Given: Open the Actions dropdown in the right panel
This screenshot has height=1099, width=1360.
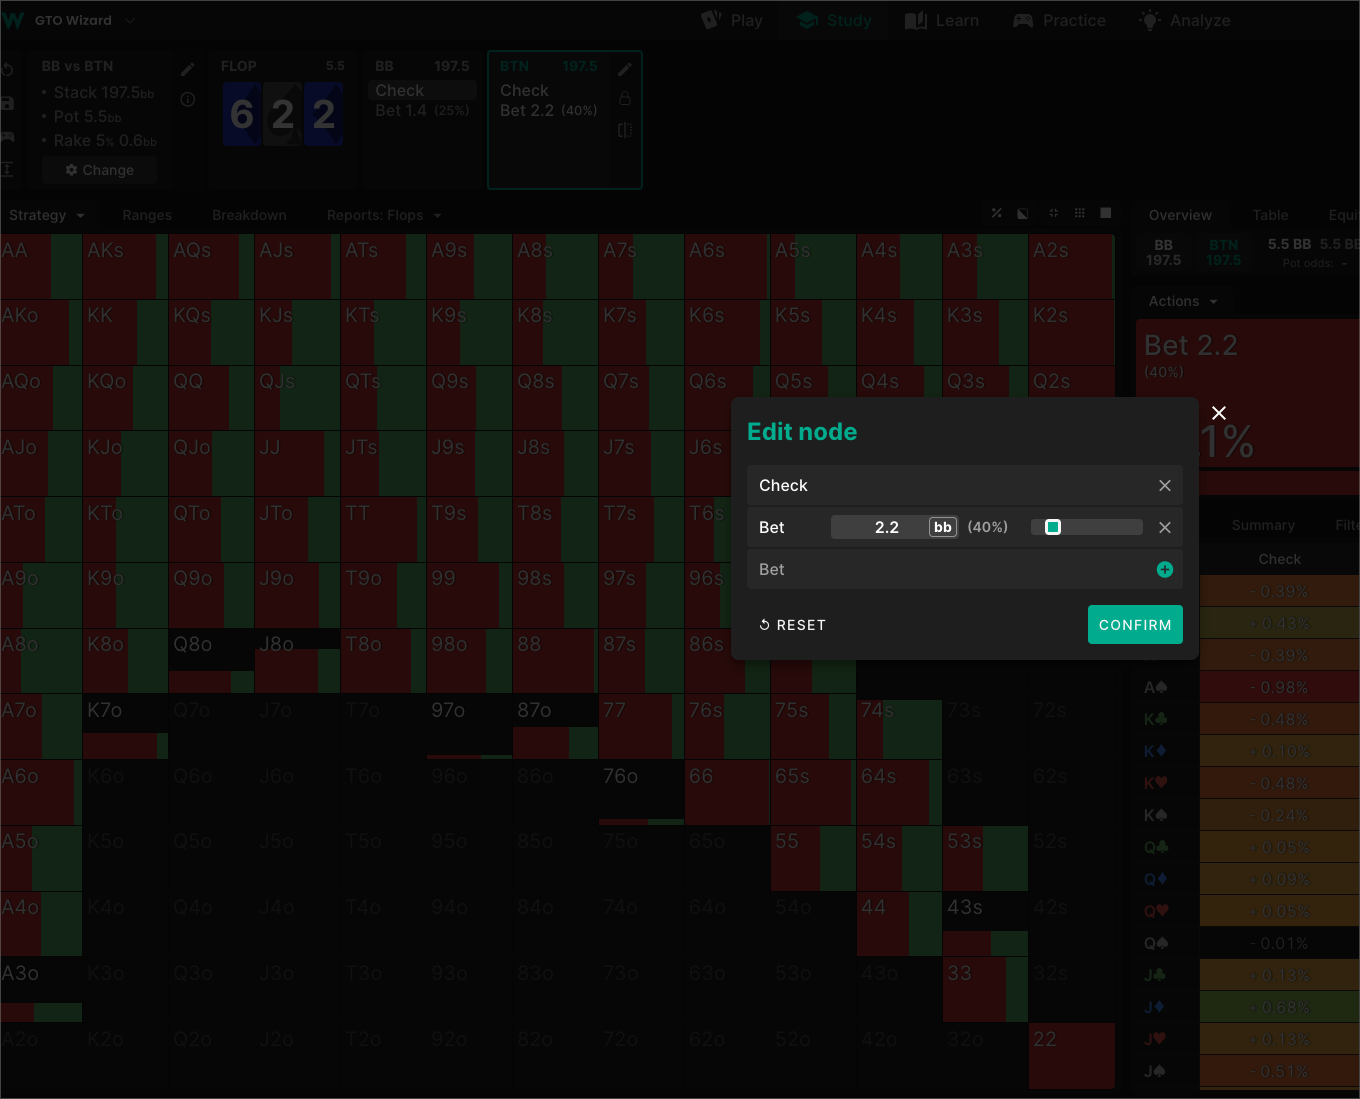Looking at the screenshot, I should point(1181,301).
